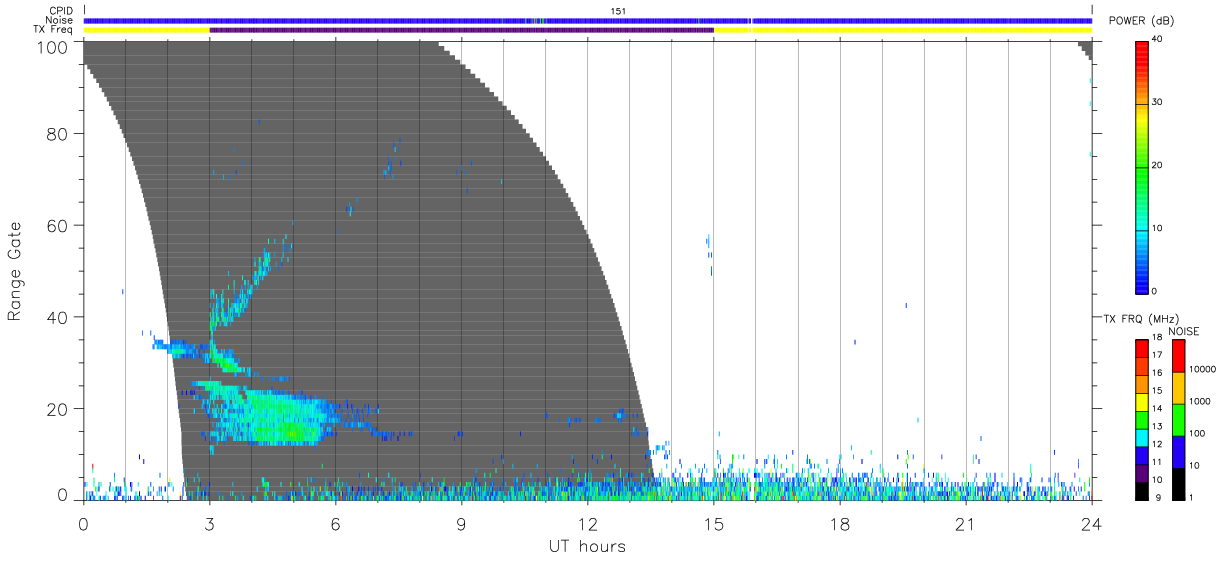Click the "NOISE" legend title
Image resolution: width=1228 pixels, height=567 pixels.
point(1184,331)
